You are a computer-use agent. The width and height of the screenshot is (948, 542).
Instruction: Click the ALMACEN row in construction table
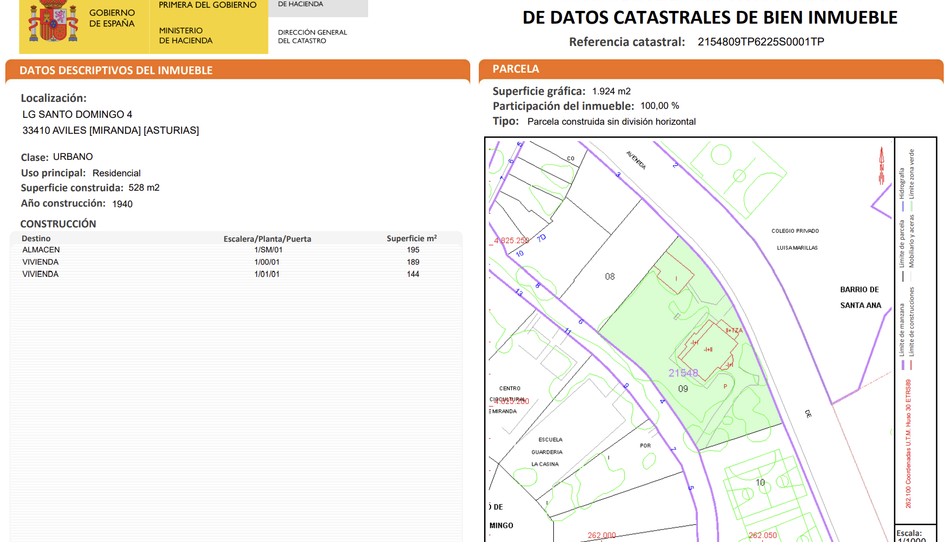41,250
